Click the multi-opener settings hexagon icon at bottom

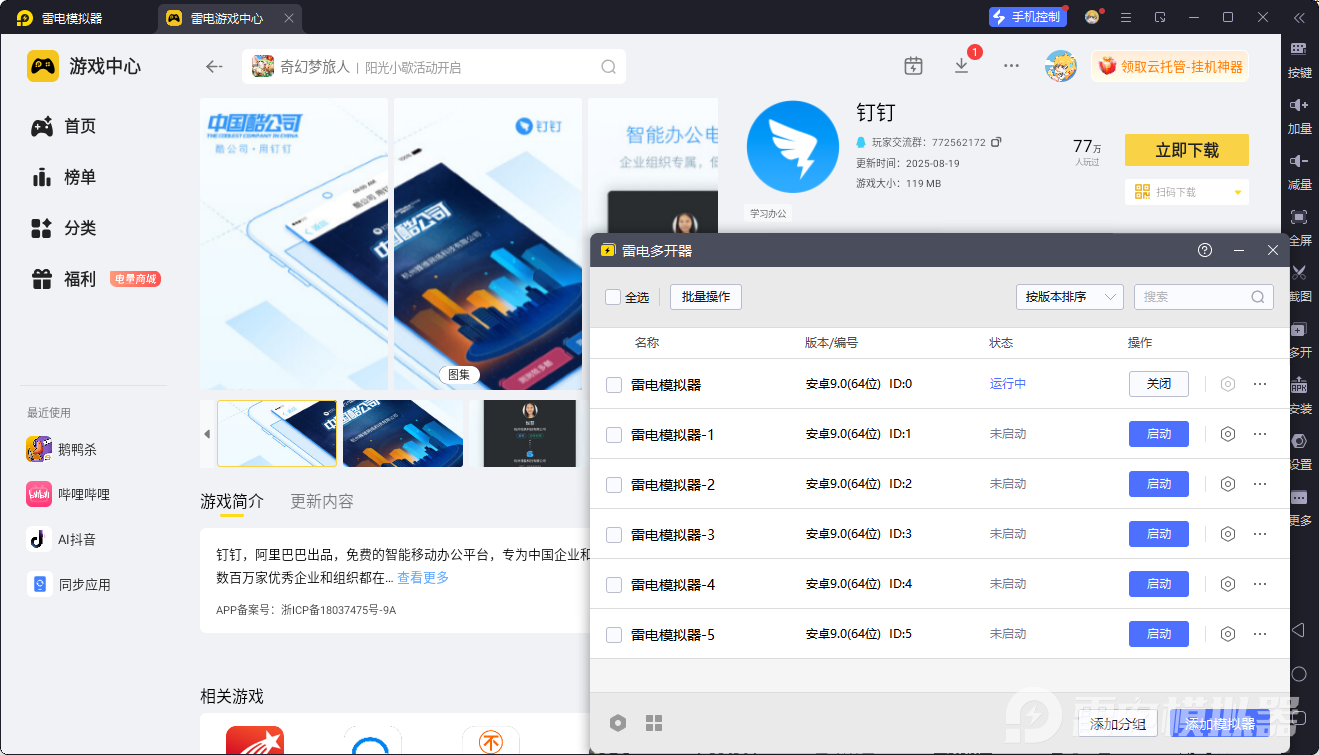click(x=618, y=723)
